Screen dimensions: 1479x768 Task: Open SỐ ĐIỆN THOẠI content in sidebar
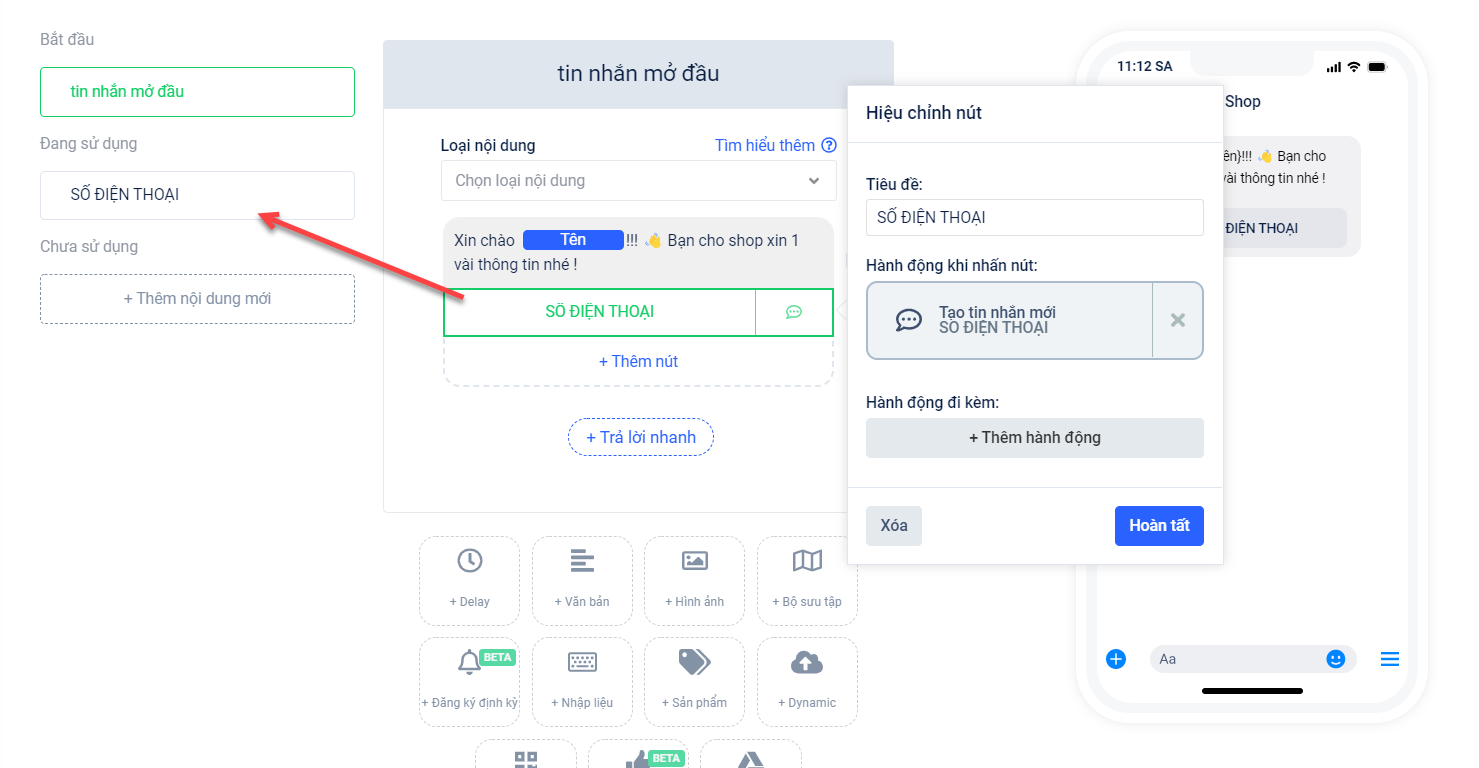click(197, 195)
